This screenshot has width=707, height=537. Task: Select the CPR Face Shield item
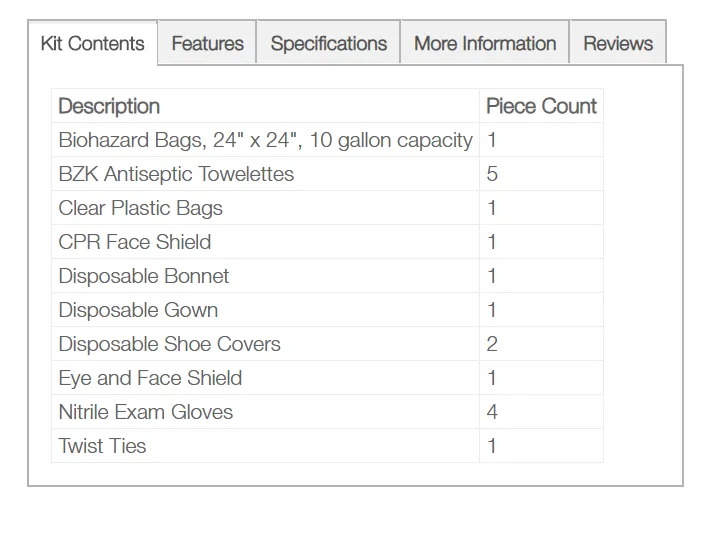tap(135, 242)
